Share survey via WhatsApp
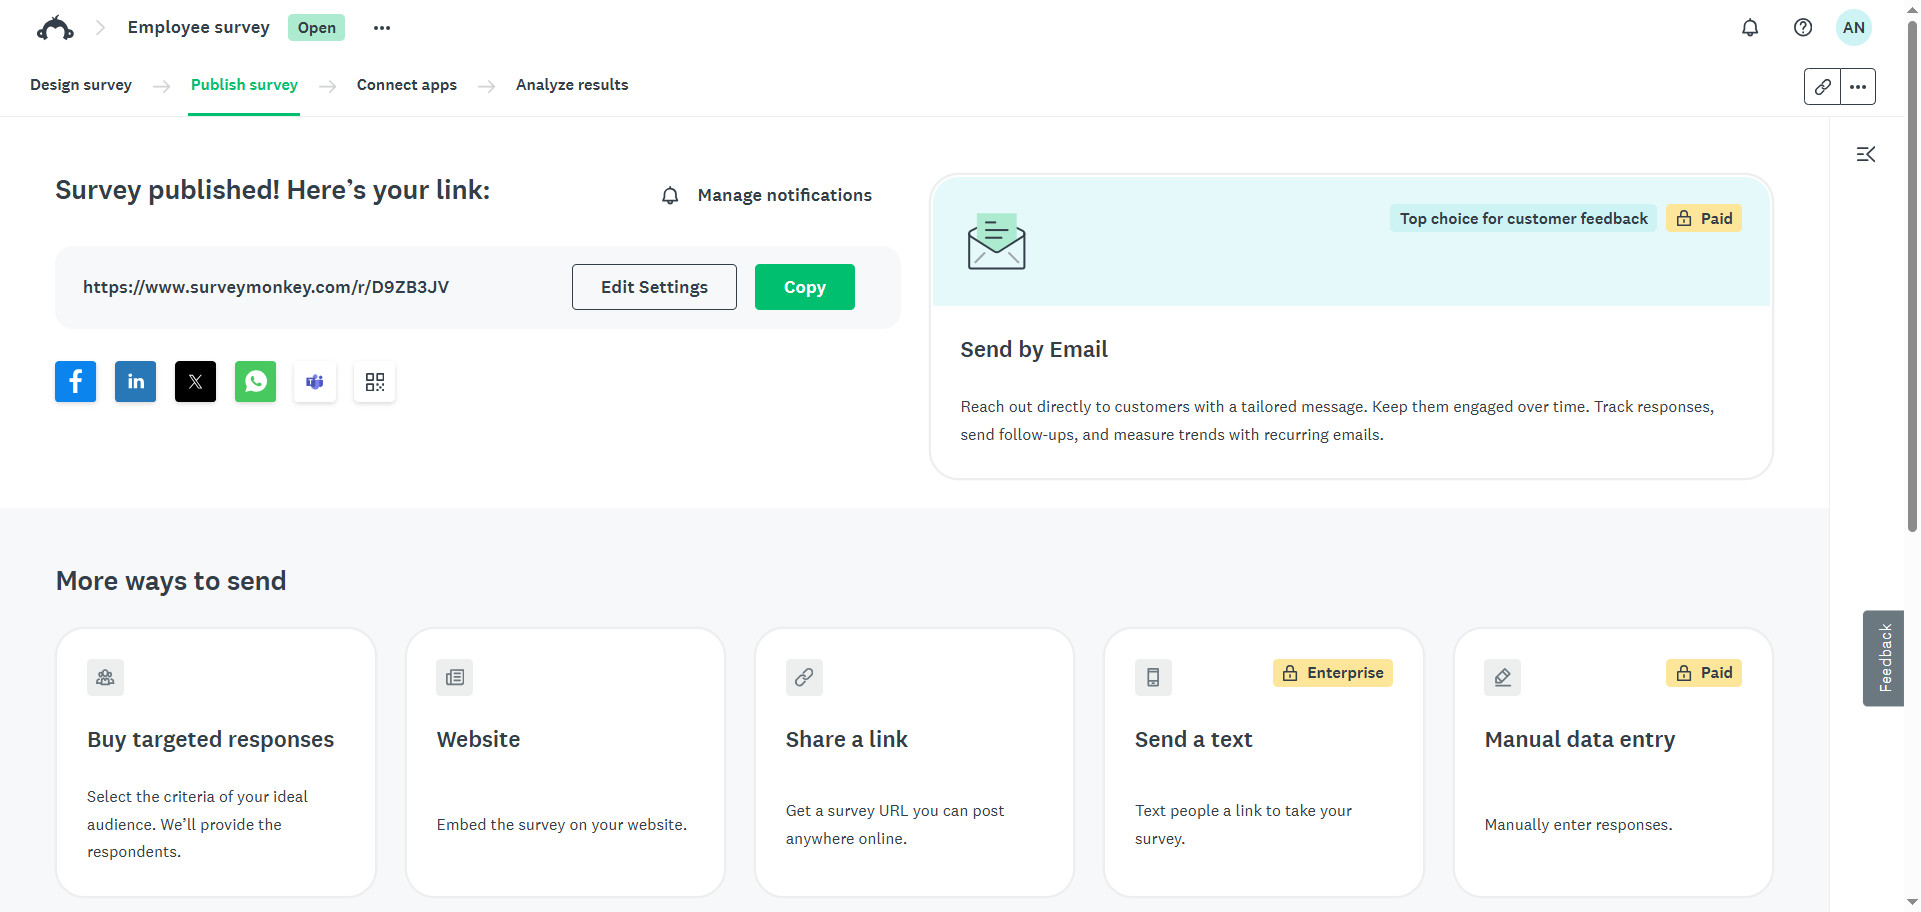This screenshot has height=912, width=1921. (256, 382)
